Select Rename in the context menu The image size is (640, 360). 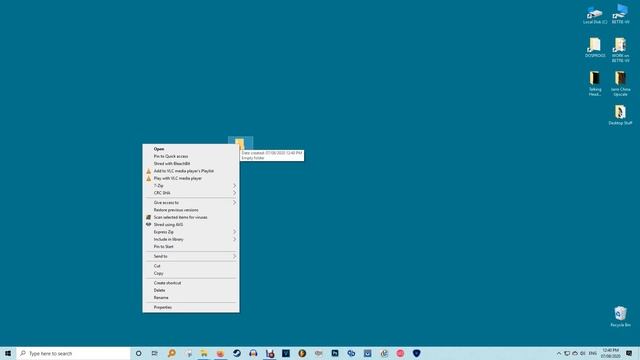(191, 298)
